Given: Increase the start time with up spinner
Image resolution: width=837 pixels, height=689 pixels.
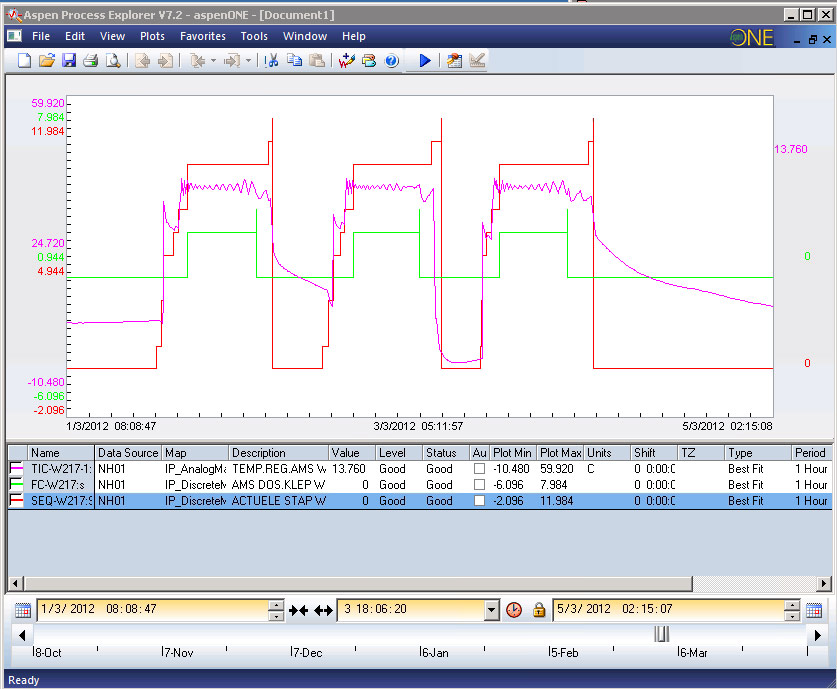Looking at the screenshot, I should 275,605.
